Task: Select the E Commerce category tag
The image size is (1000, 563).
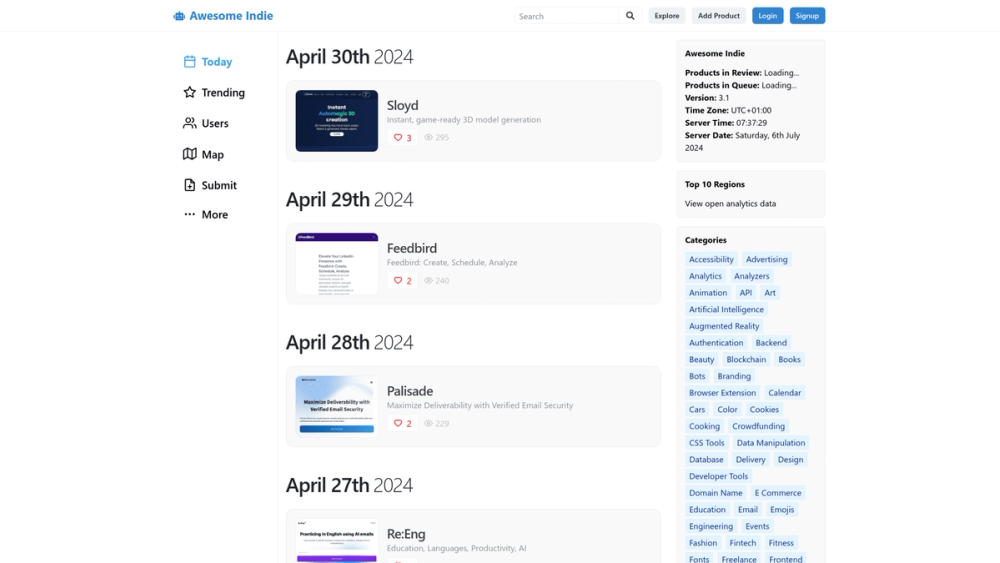Action: (777, 492)
